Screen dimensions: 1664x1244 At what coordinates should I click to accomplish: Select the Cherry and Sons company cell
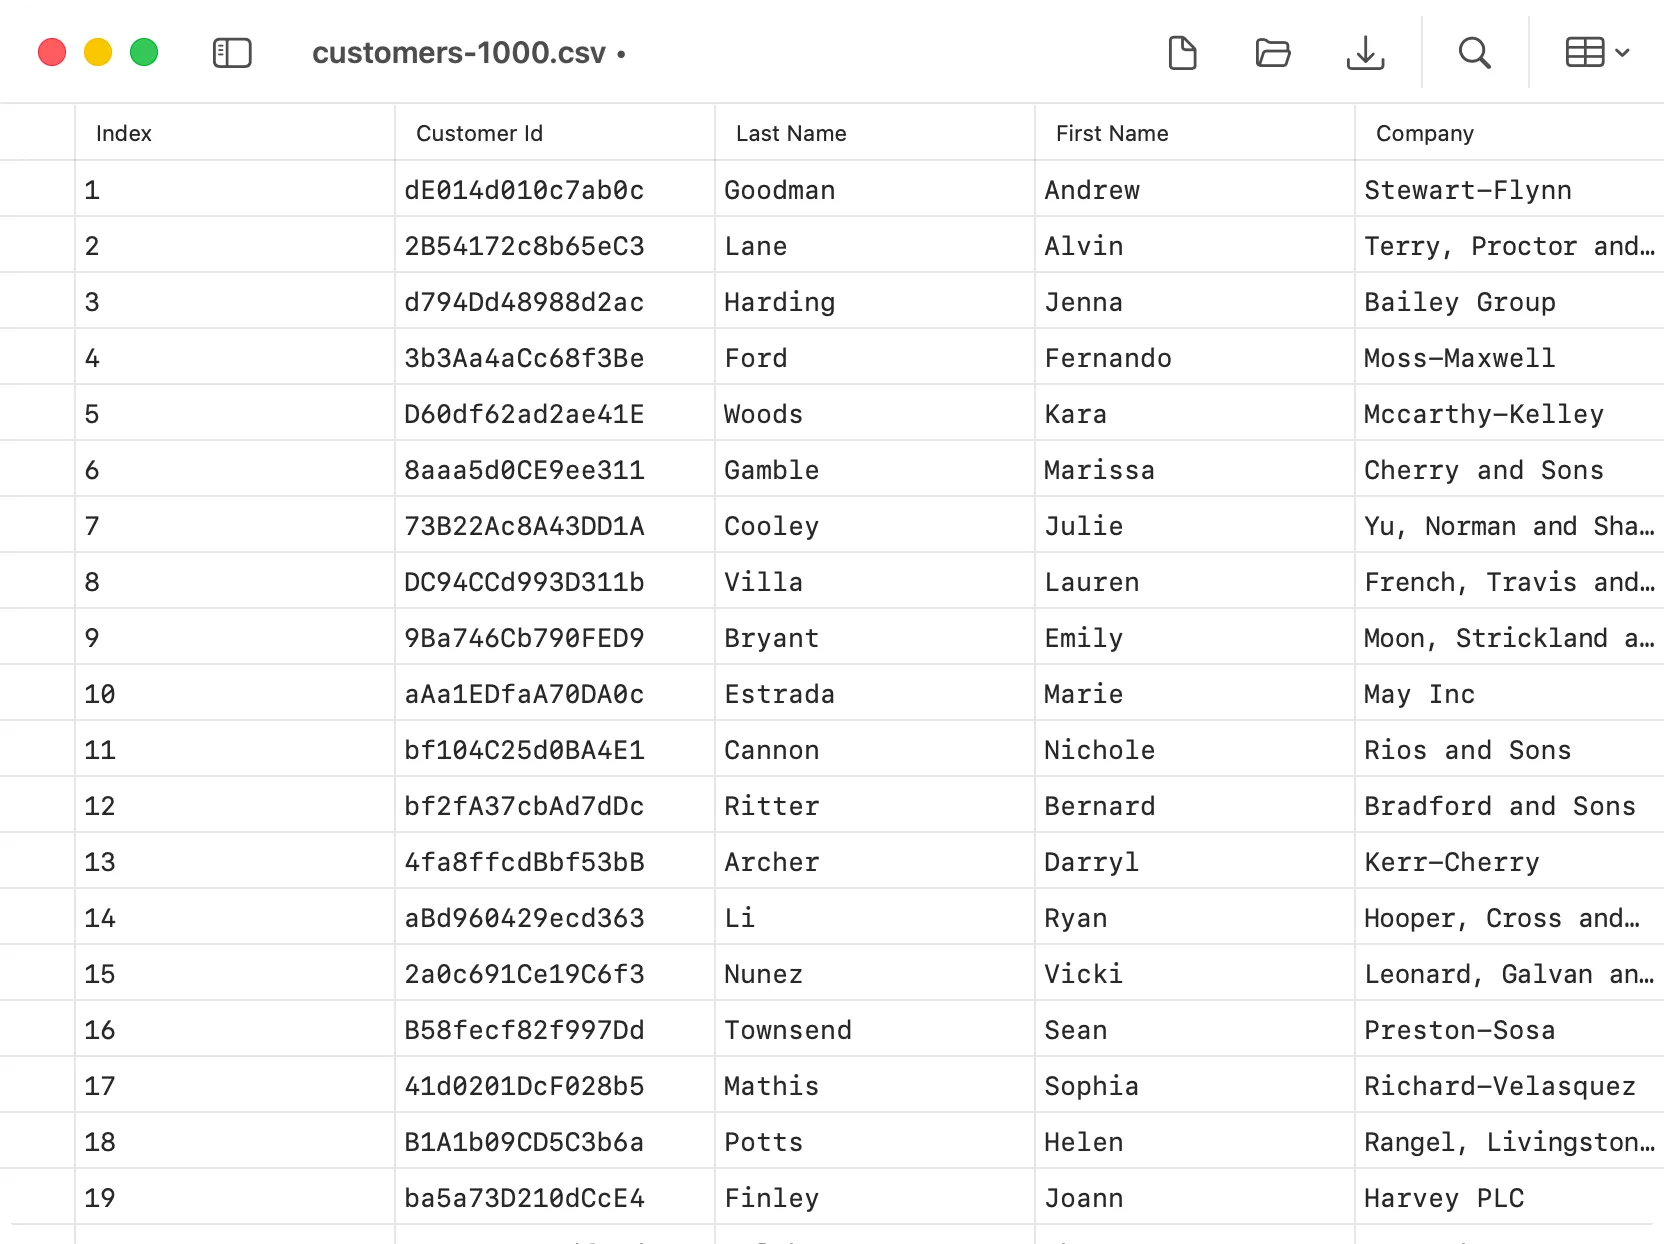point(1510,469)
